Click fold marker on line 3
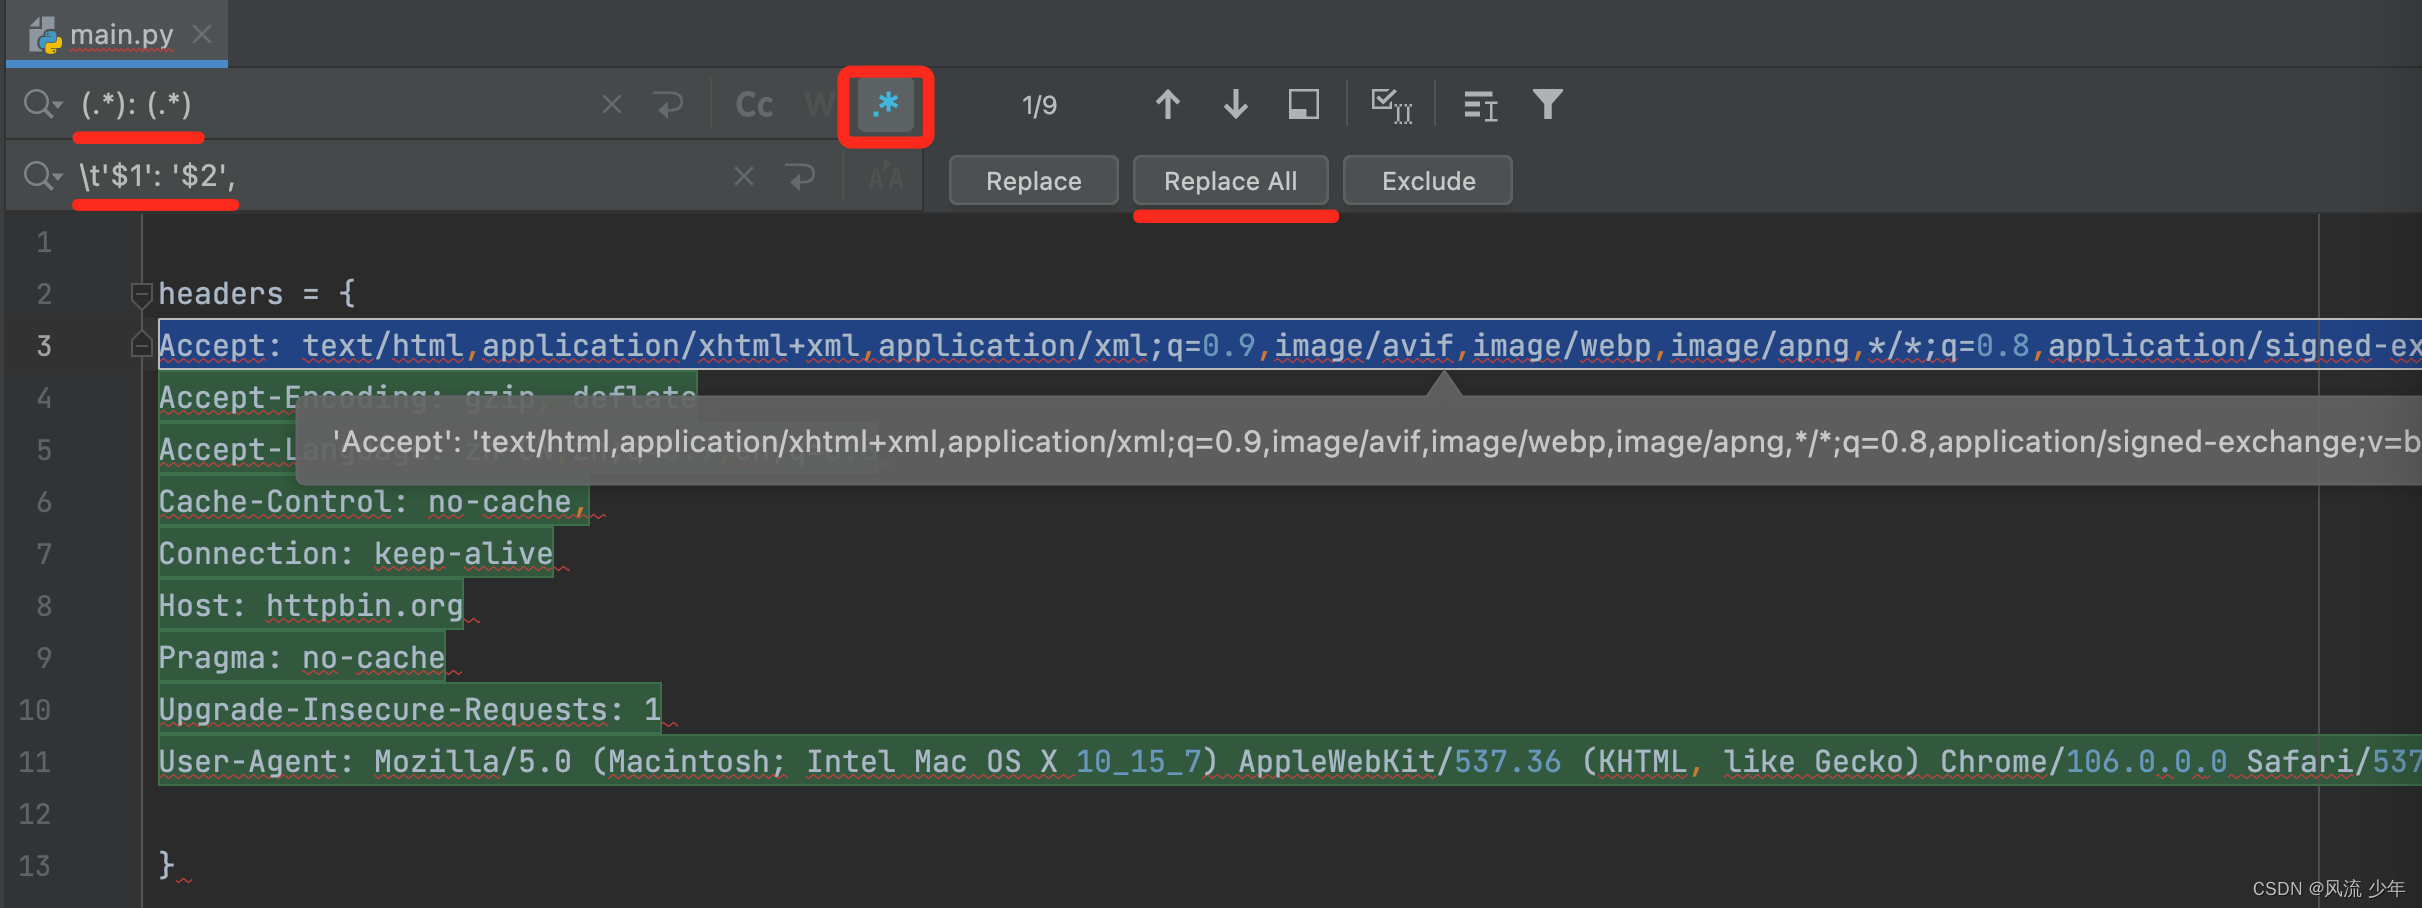 [x=141, y=346]
